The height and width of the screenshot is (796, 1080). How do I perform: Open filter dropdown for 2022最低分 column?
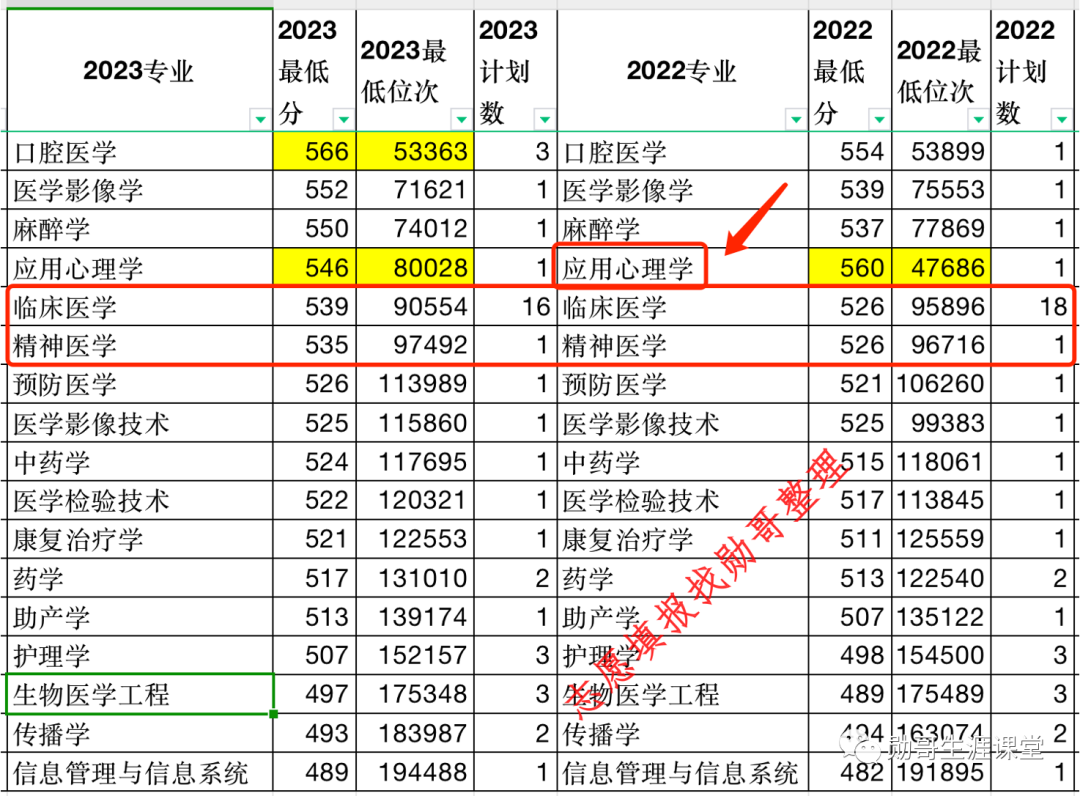tap(879, 119)
